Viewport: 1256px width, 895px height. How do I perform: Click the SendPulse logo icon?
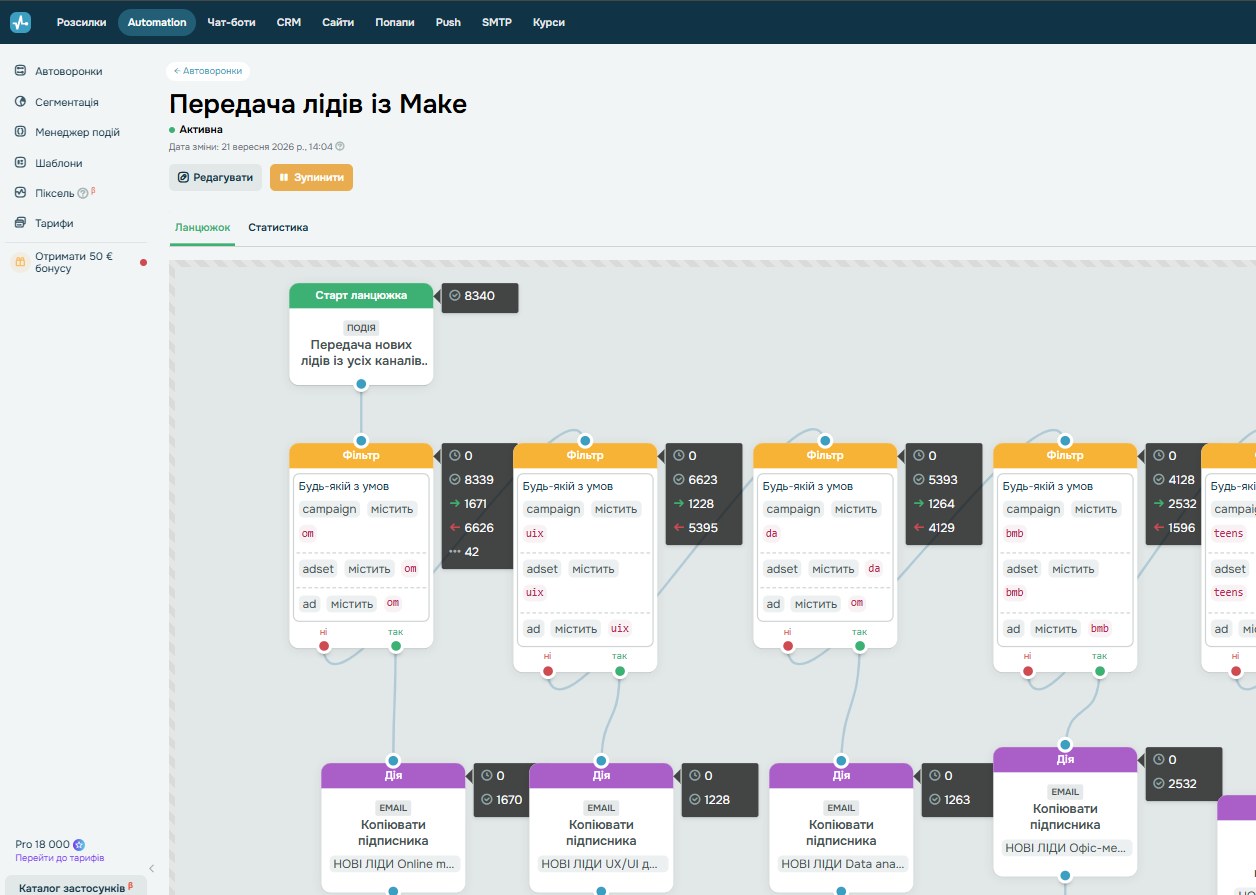(21, 22)
